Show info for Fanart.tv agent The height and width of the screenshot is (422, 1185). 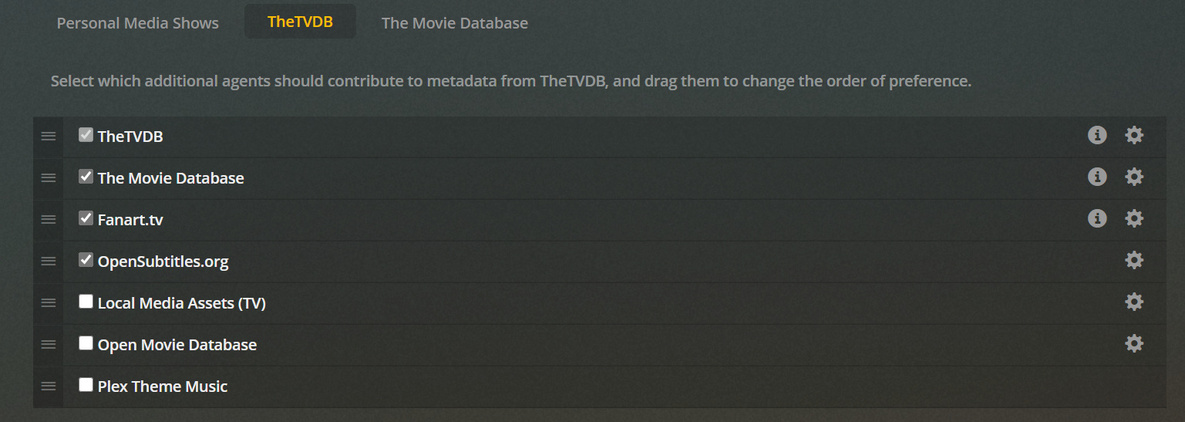1097,218
